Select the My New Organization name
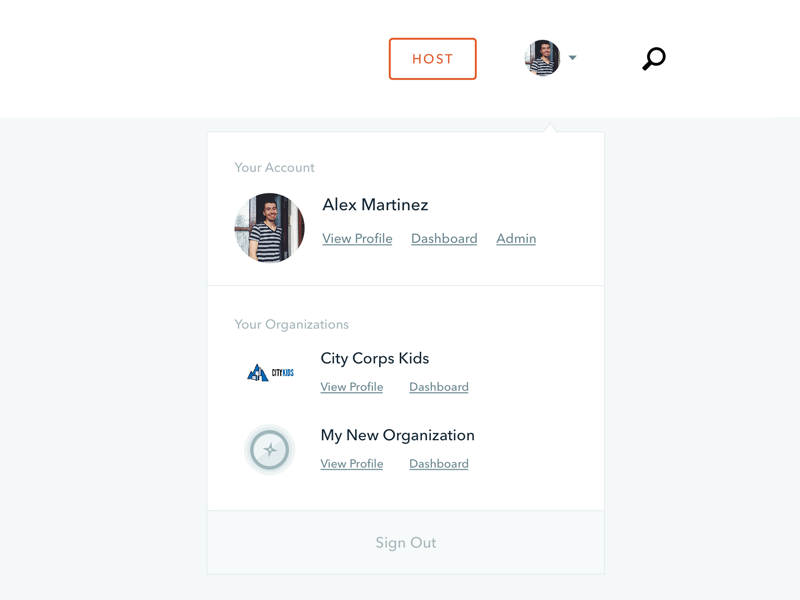 (397, 435)
